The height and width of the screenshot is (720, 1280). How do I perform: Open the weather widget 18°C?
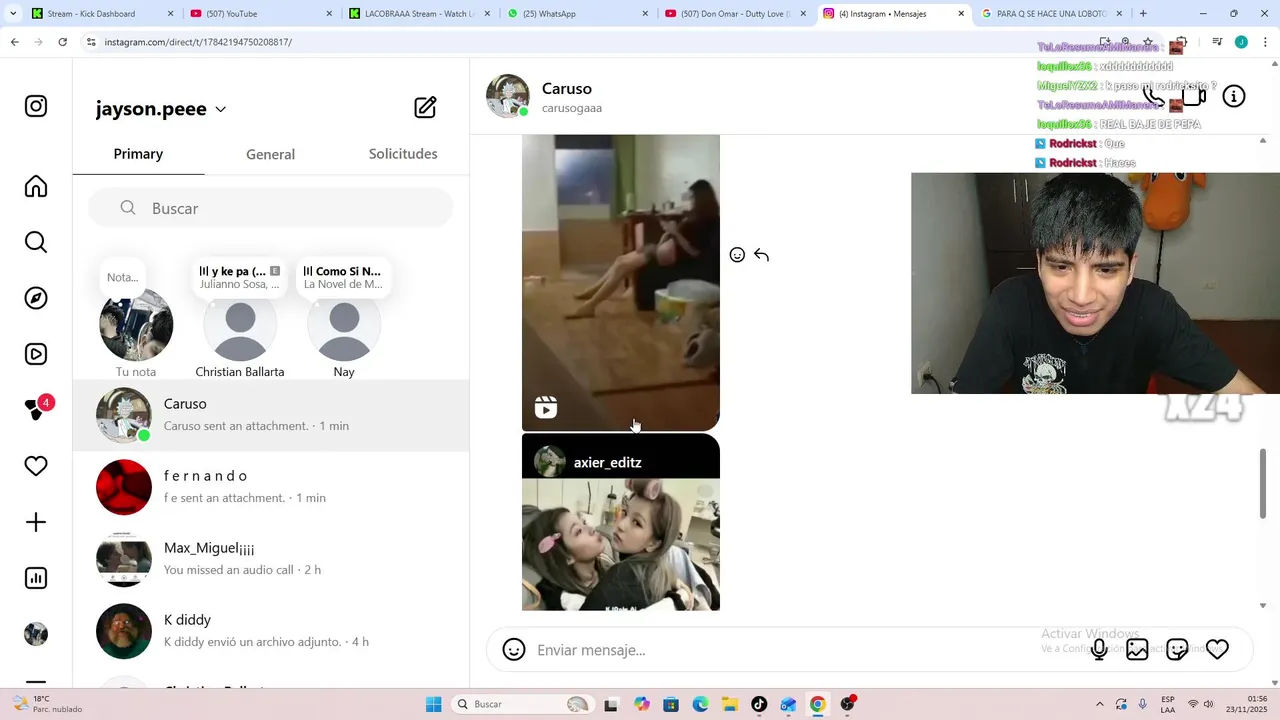pos(47,704)
